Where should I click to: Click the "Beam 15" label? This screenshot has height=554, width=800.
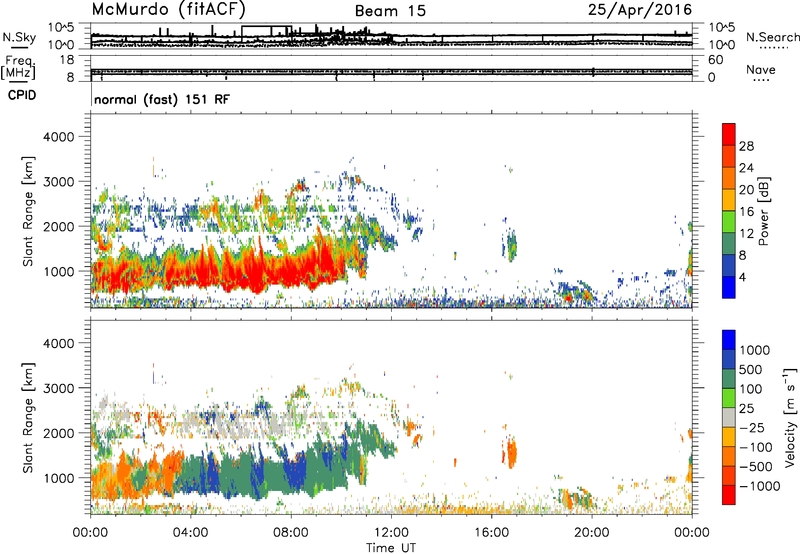coord(390,11)
